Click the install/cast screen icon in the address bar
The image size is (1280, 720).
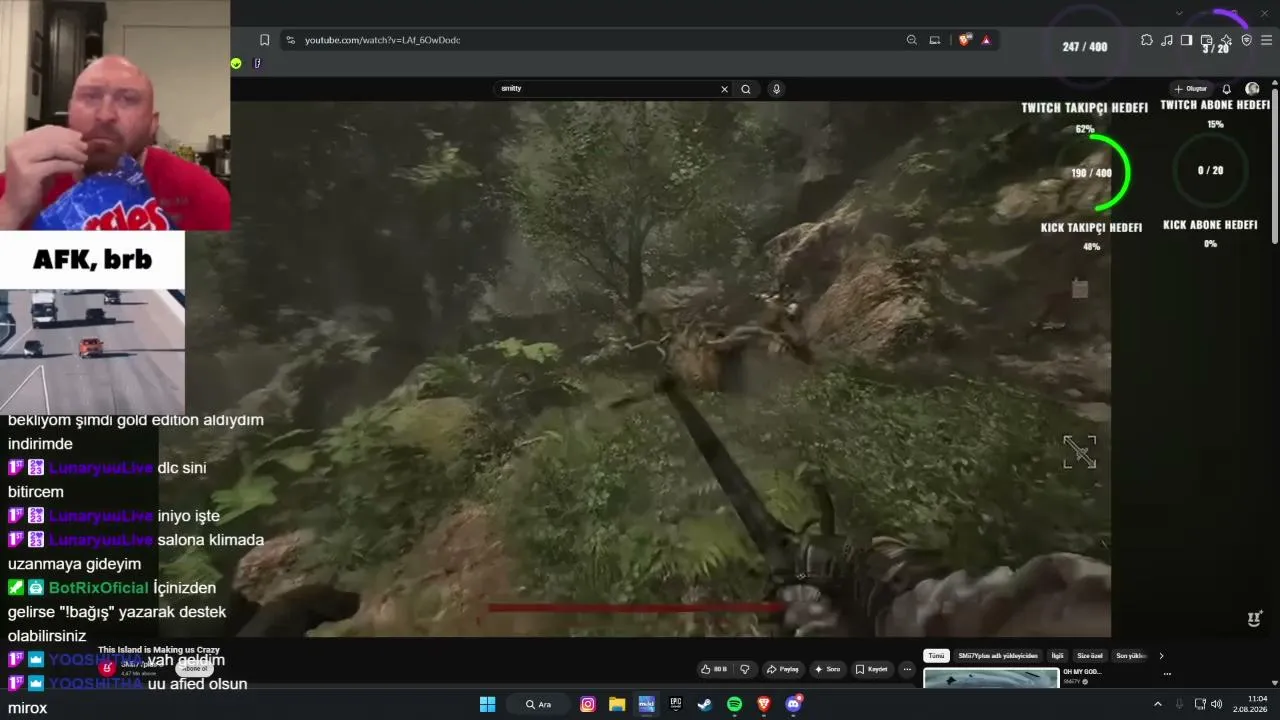coord(935,40)
